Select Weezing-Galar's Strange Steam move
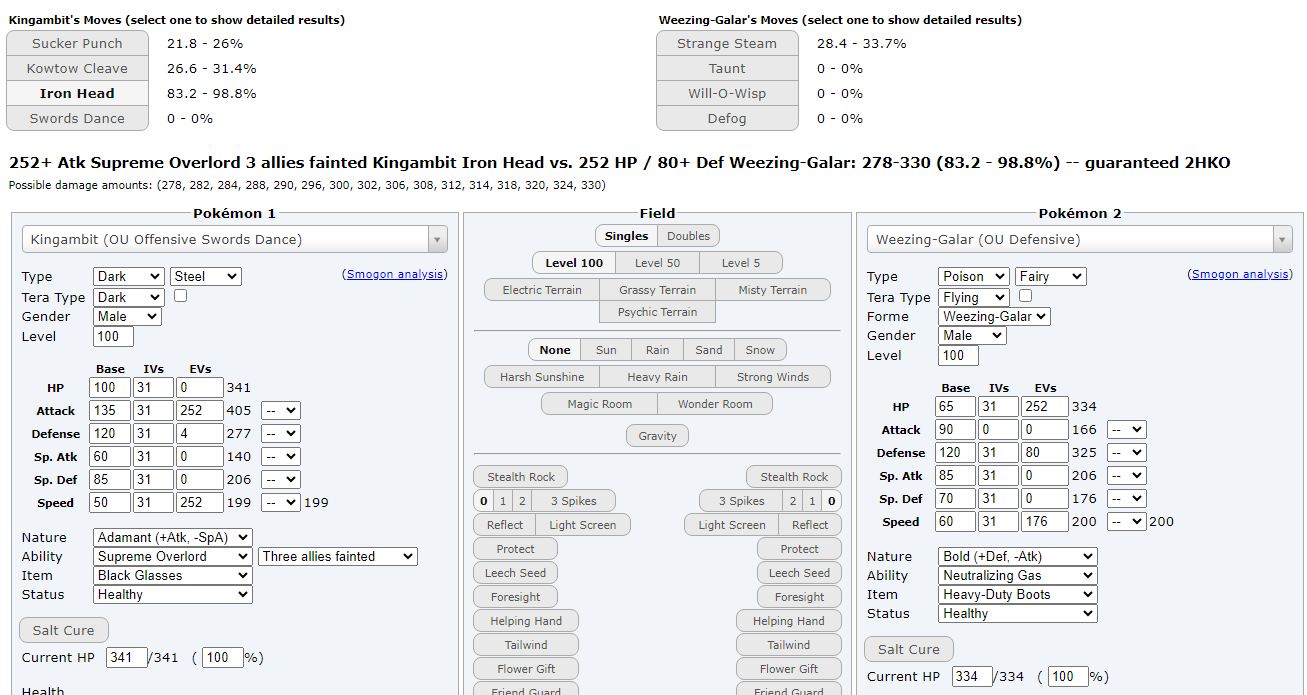 tap(727, 44)
